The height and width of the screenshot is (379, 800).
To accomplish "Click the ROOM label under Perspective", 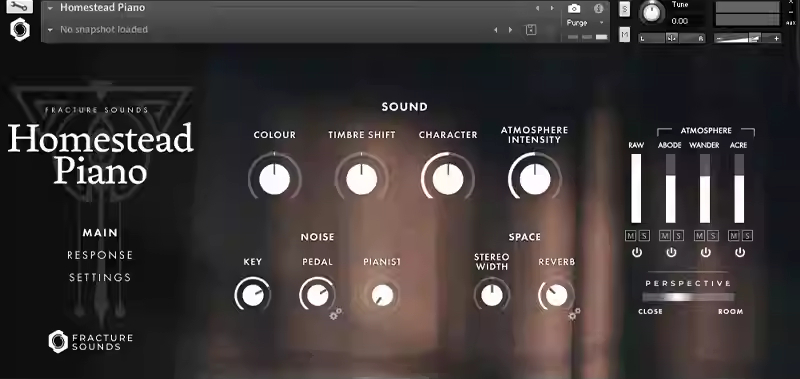I will 731,311.
